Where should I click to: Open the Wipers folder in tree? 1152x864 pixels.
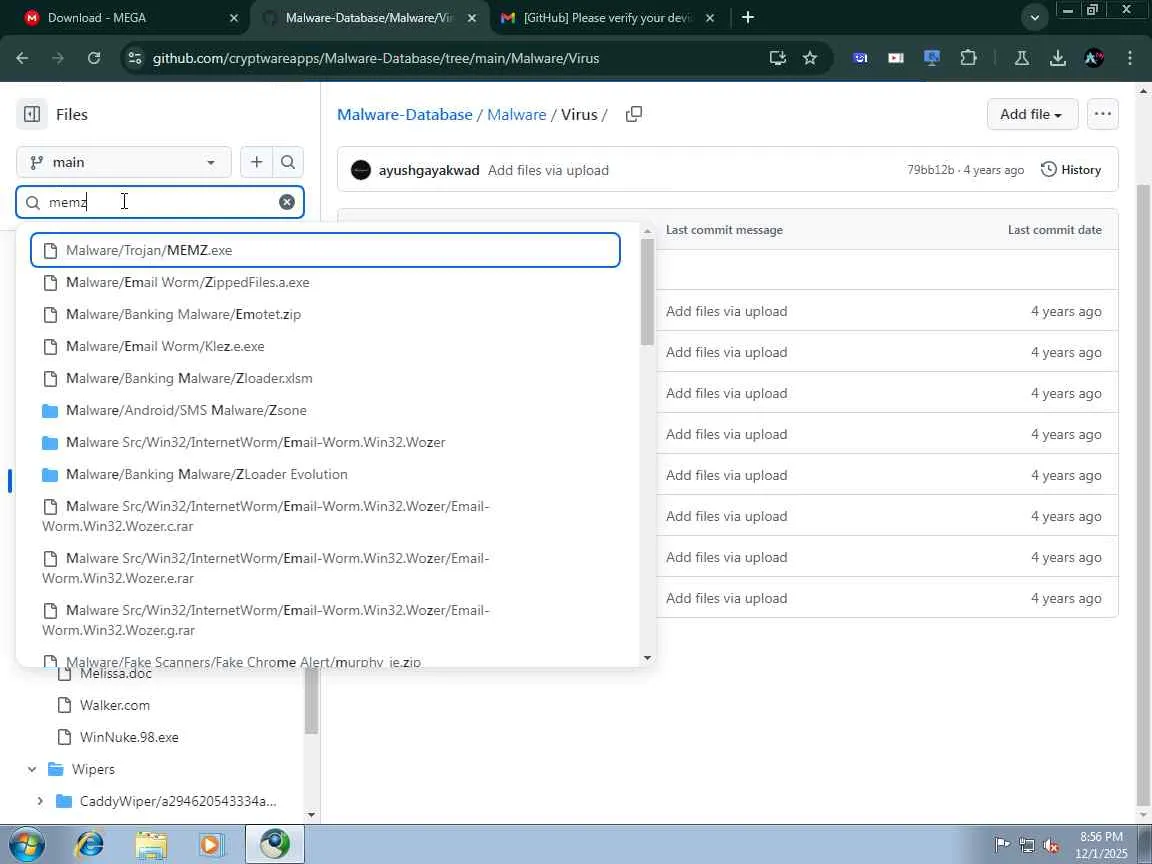93,769
